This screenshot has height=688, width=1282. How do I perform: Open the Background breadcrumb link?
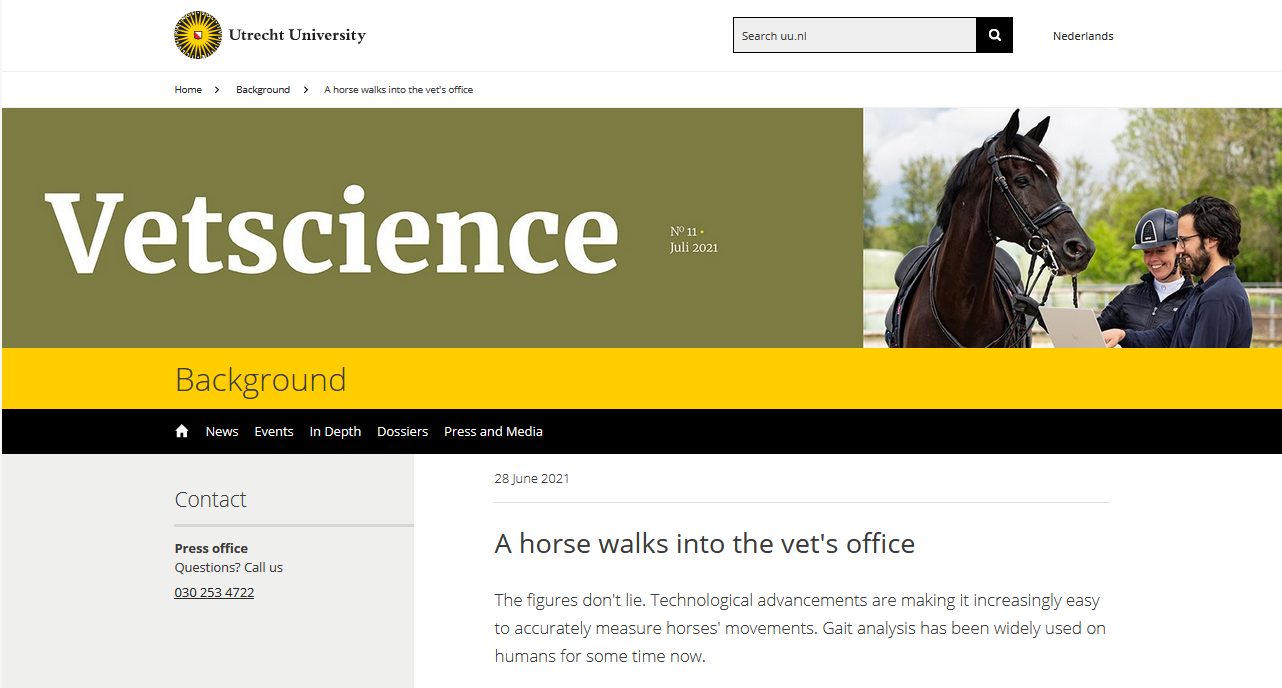pyautogui.click(x=263, y=90)
